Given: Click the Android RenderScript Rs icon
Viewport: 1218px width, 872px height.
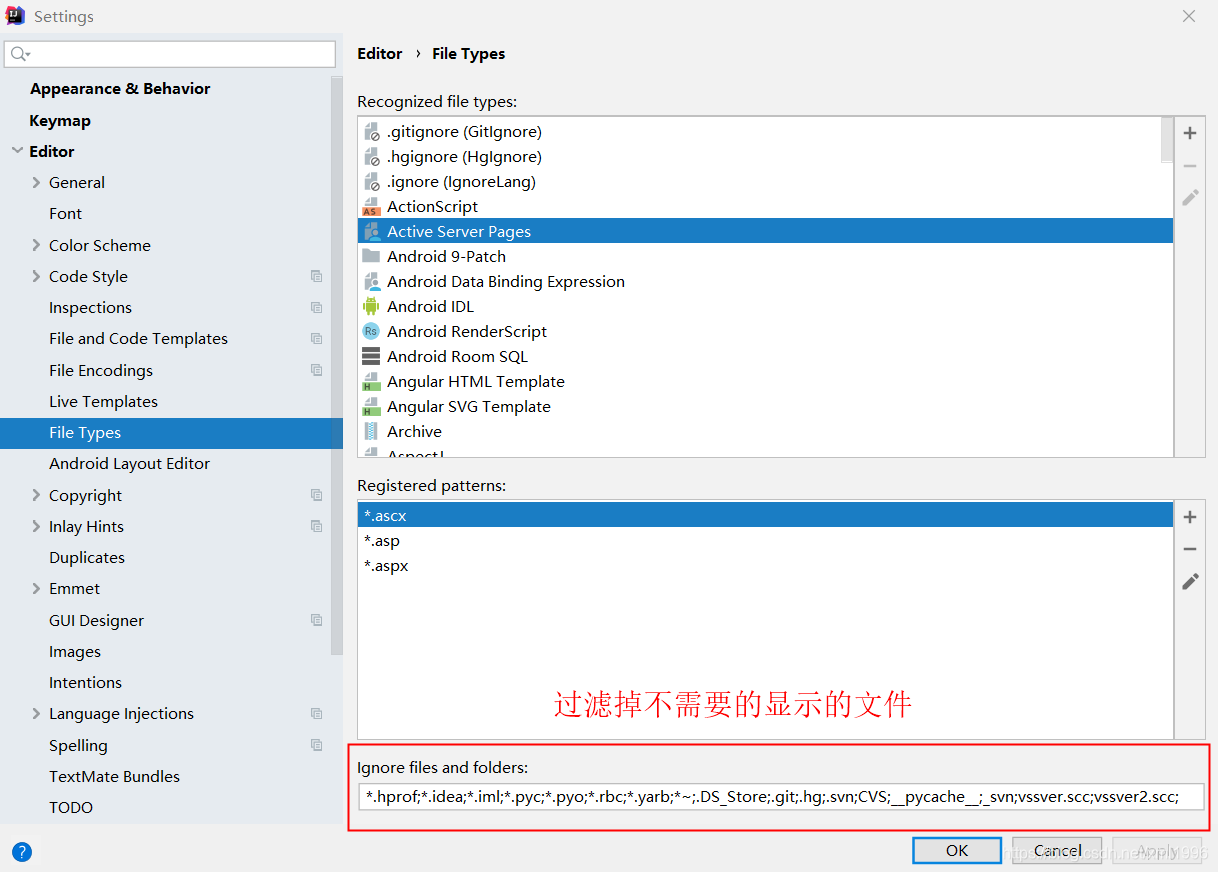Looking at the screenshot, I should (371, 331).
